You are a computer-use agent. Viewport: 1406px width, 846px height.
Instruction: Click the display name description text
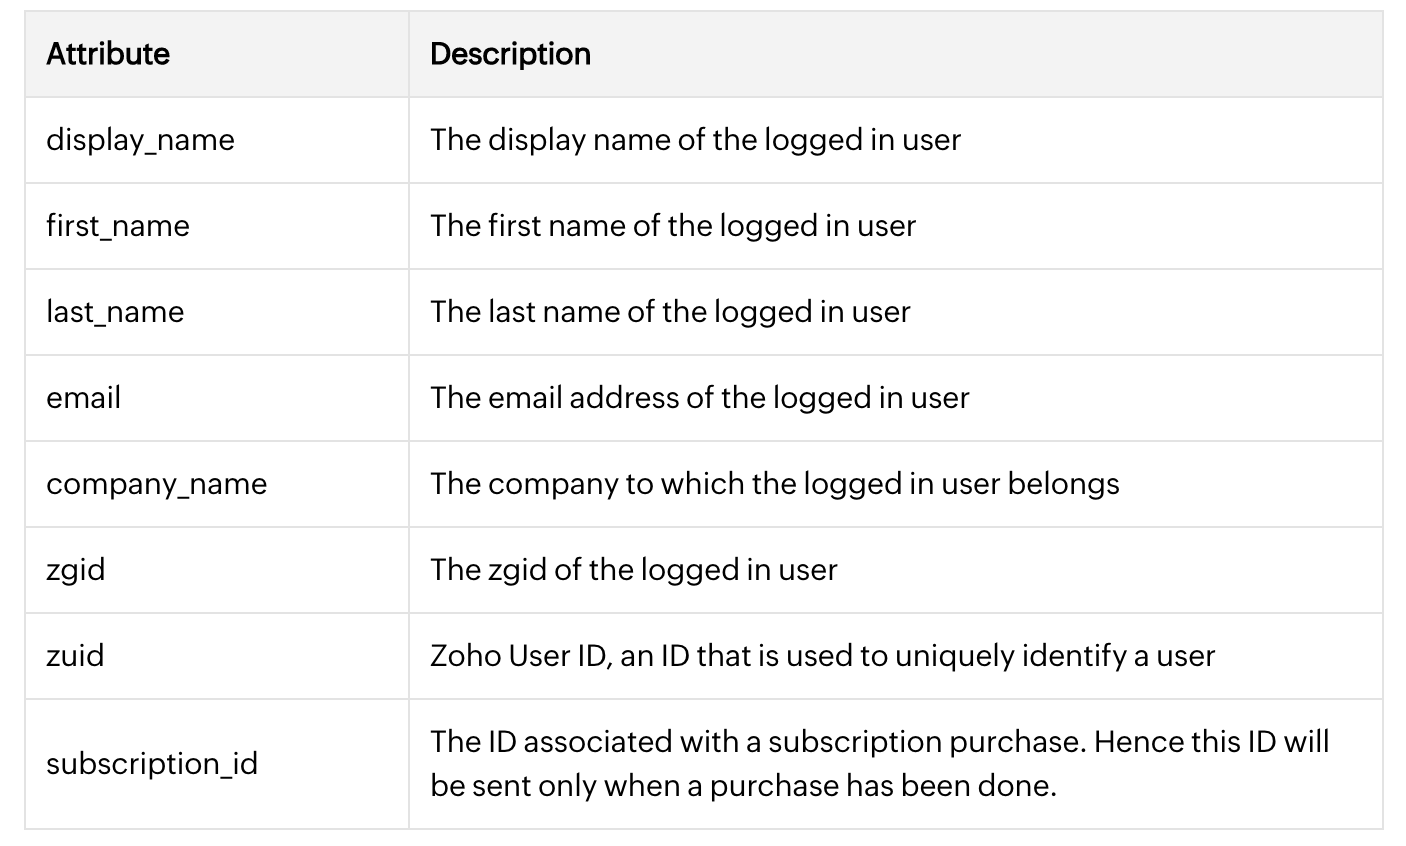pyautogui.click(x=695, y=140)
